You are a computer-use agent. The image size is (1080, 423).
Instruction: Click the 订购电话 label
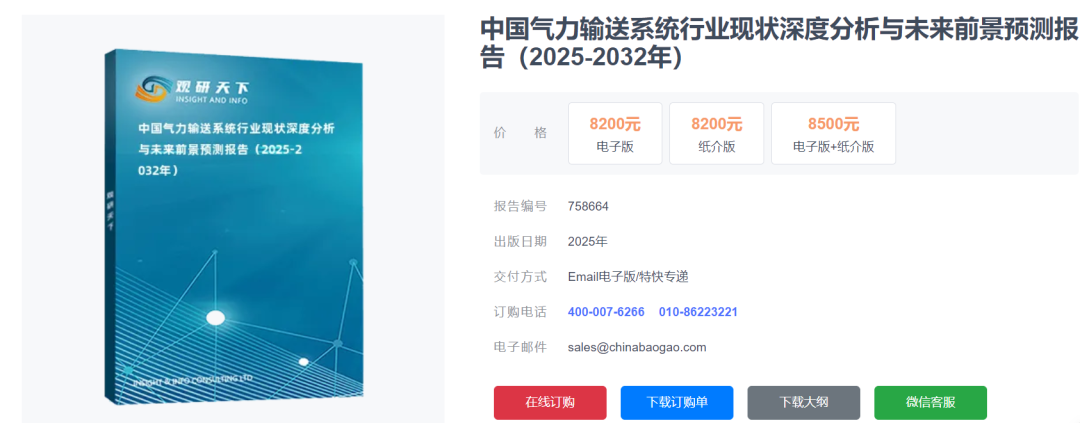(520, 312)
